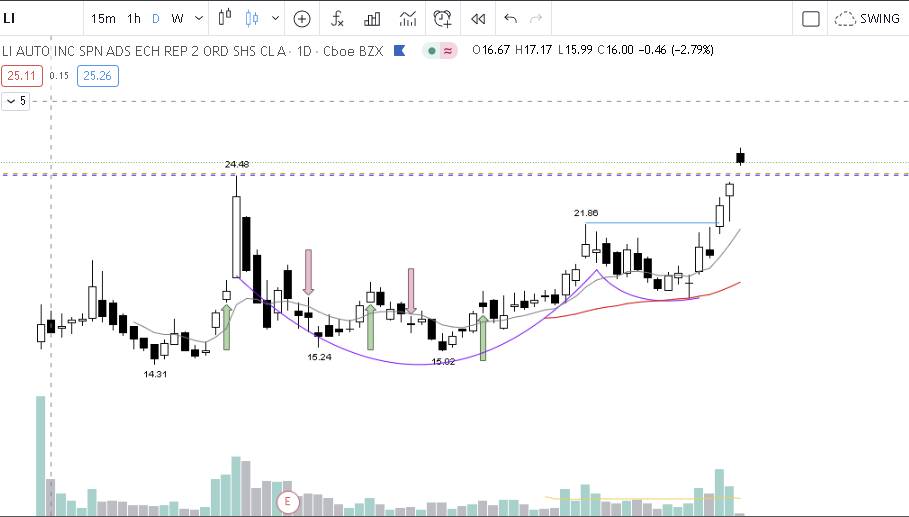The width and height of the screenshot is (909, 517).
Task: Click the 25.26 buy price button
Action: point(97,76)
